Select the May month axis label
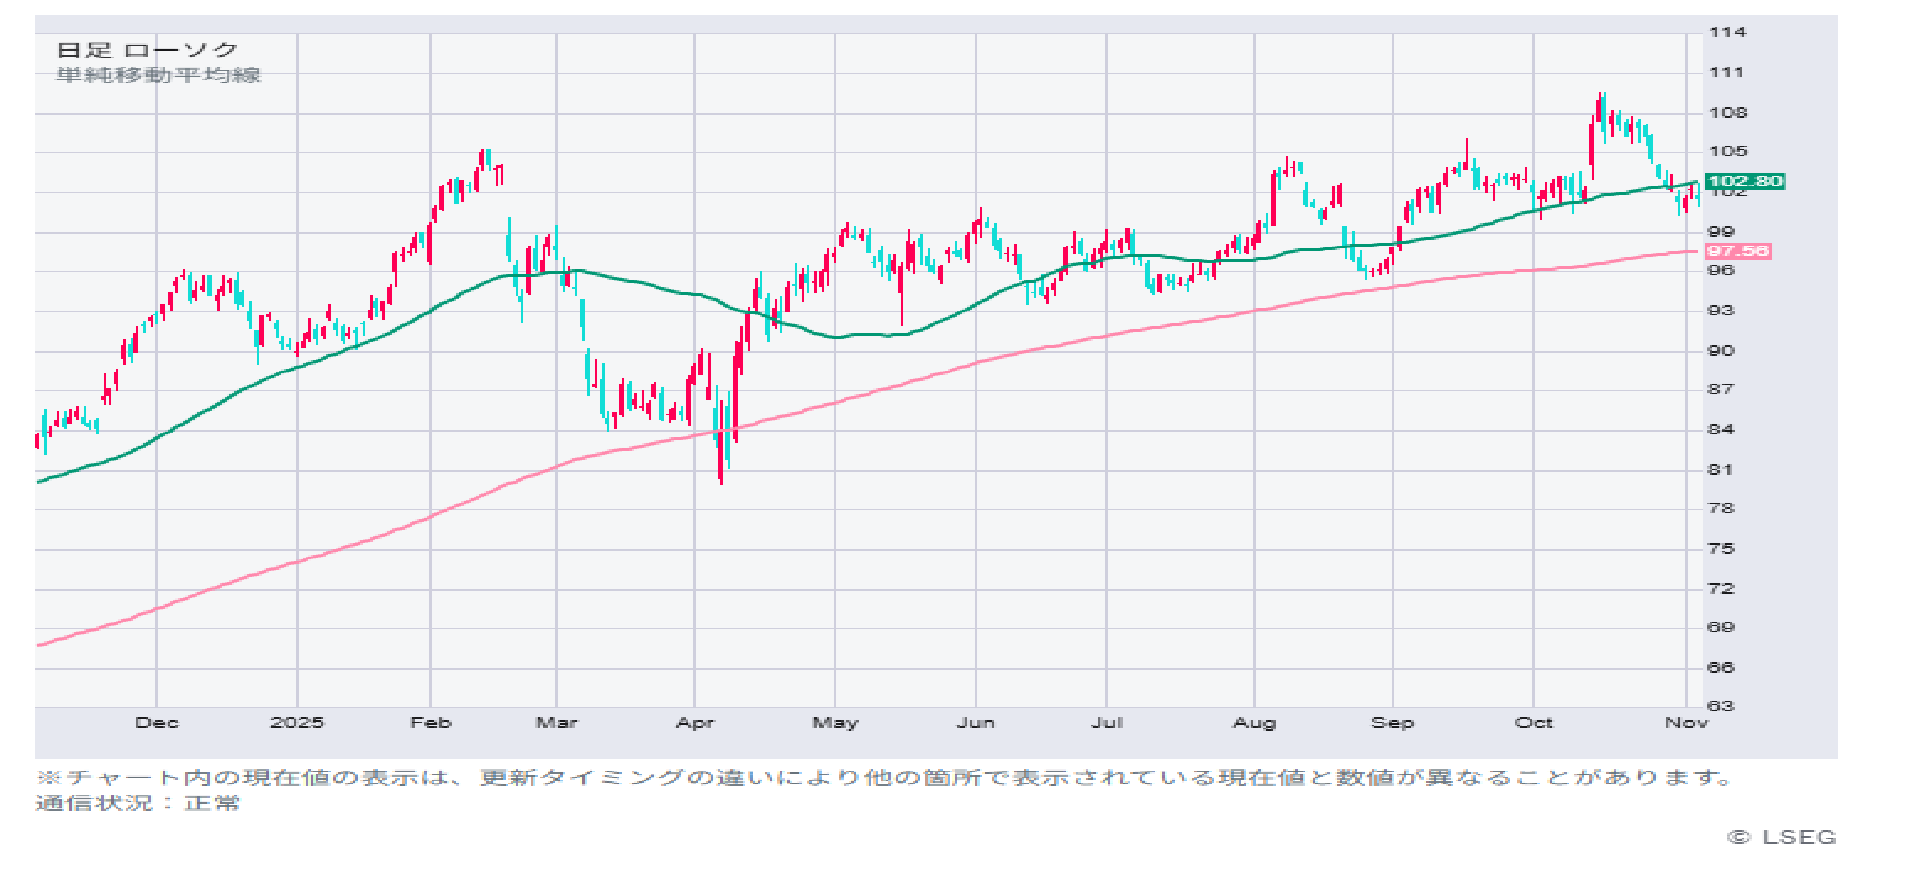Viewport: 1913px width, 879px height. [x=835, y=722]
